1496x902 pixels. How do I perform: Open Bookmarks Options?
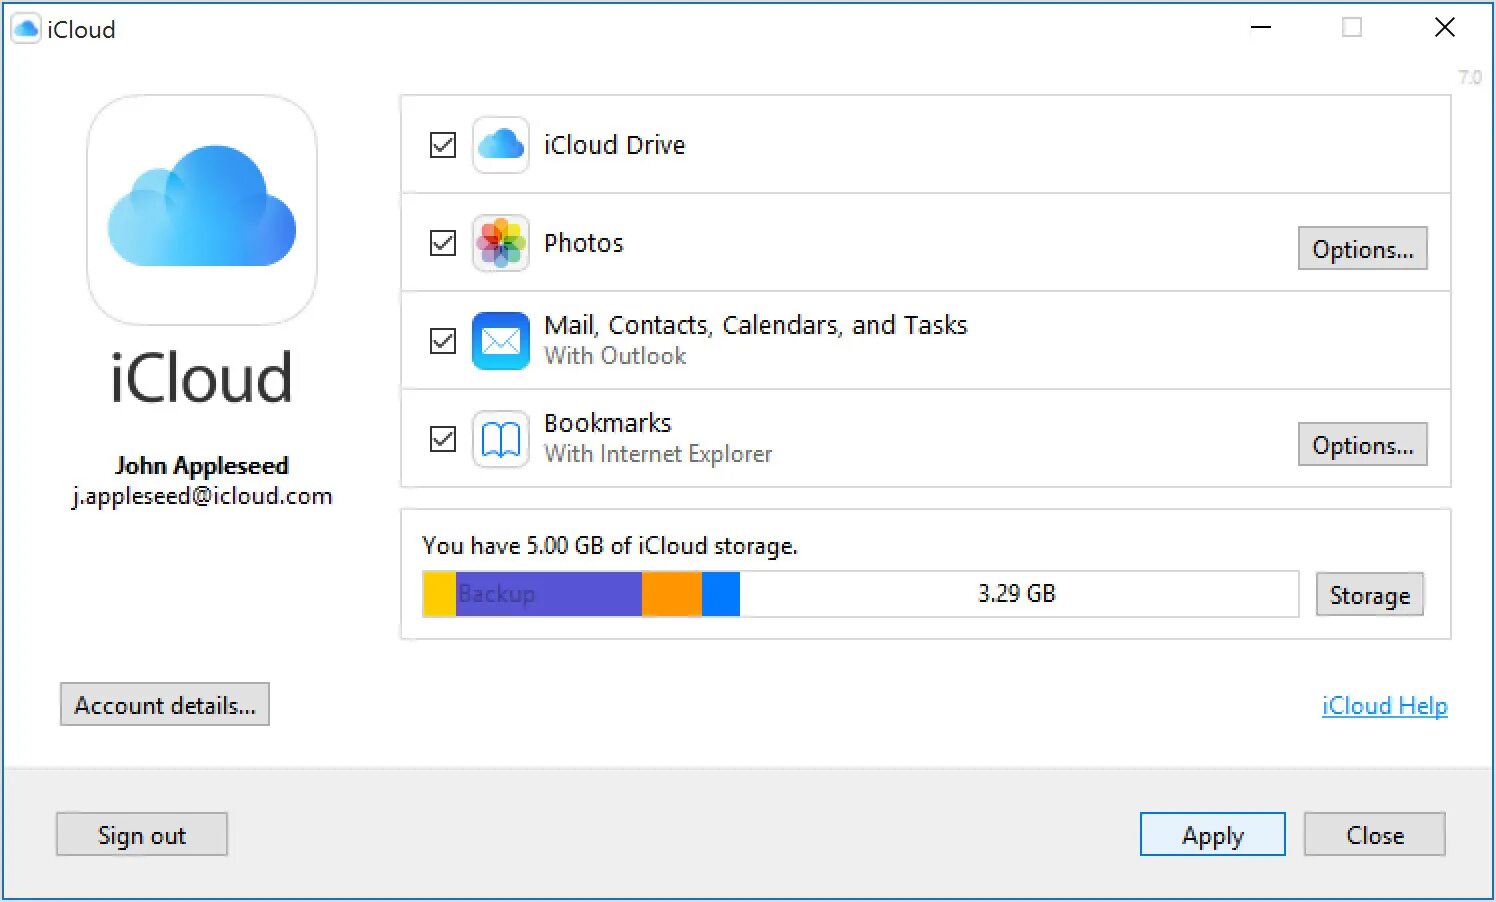click(x=1362, y=445)
